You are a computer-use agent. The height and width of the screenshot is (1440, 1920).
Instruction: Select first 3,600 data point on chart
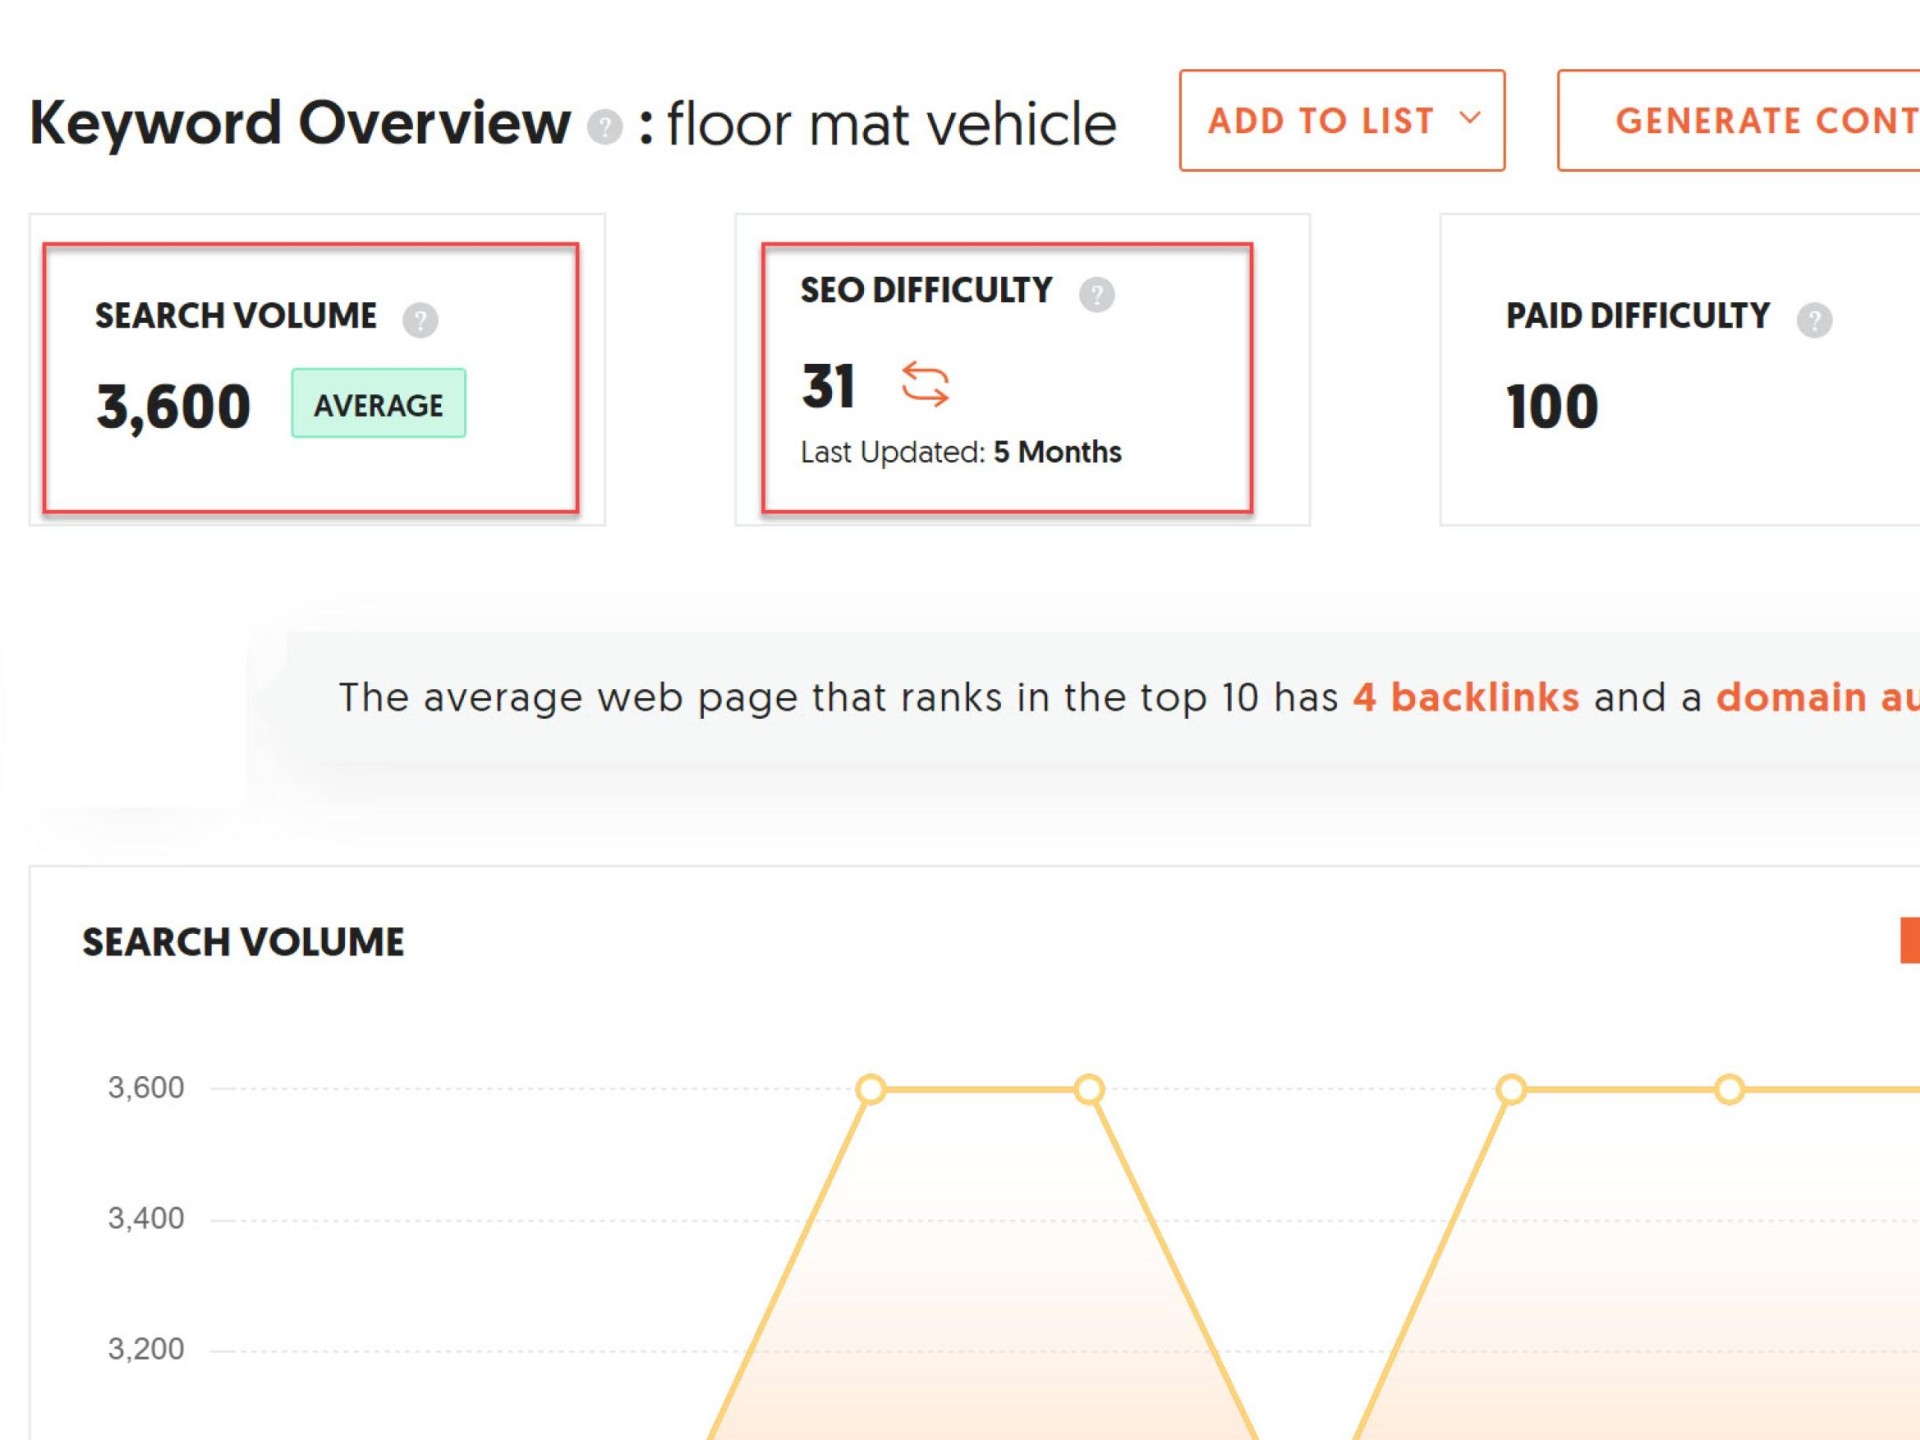[x=870, y=1088]
